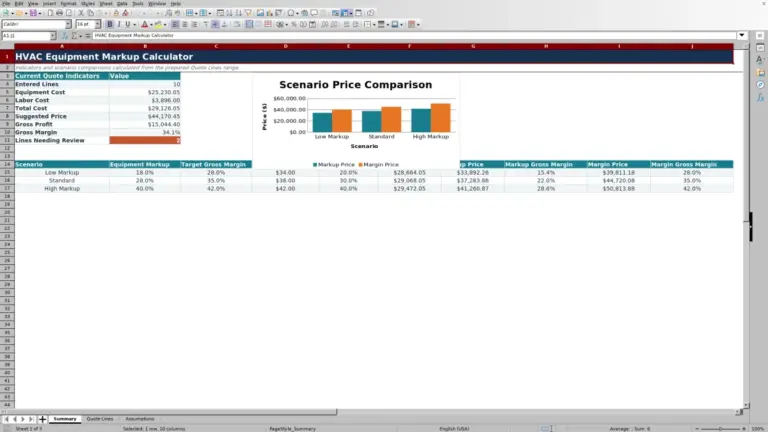768x432 pixels.
Task: Toggle Align Right
Action: click(194, 24)
